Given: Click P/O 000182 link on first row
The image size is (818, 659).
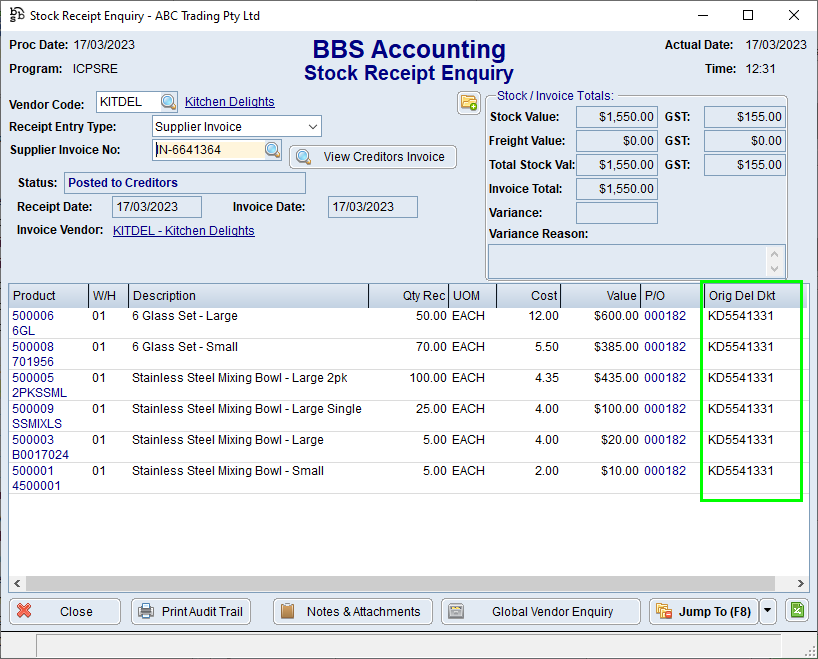Looking at the screenshot, I should tap(665, 316).
